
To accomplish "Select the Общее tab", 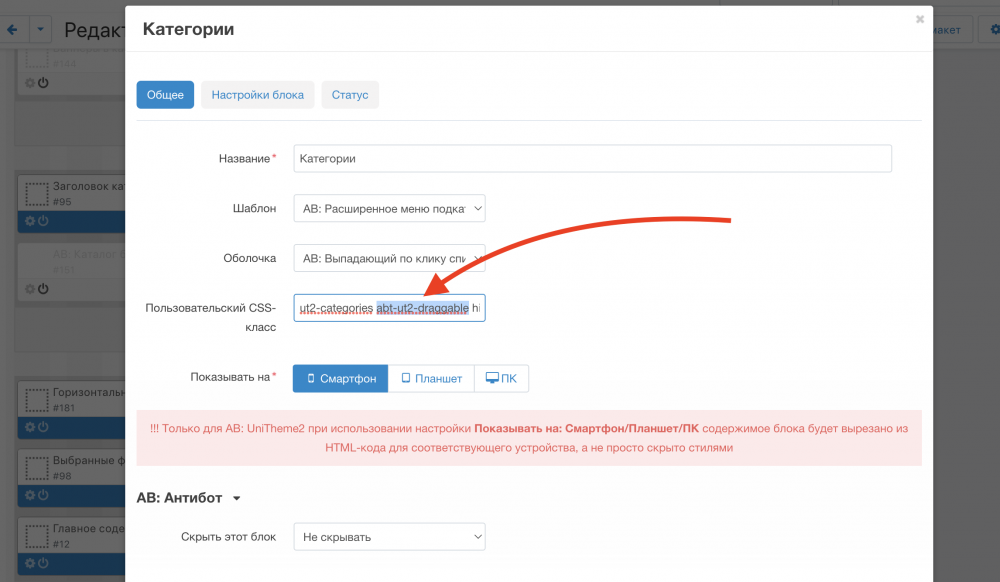I will tap(165, 95).
